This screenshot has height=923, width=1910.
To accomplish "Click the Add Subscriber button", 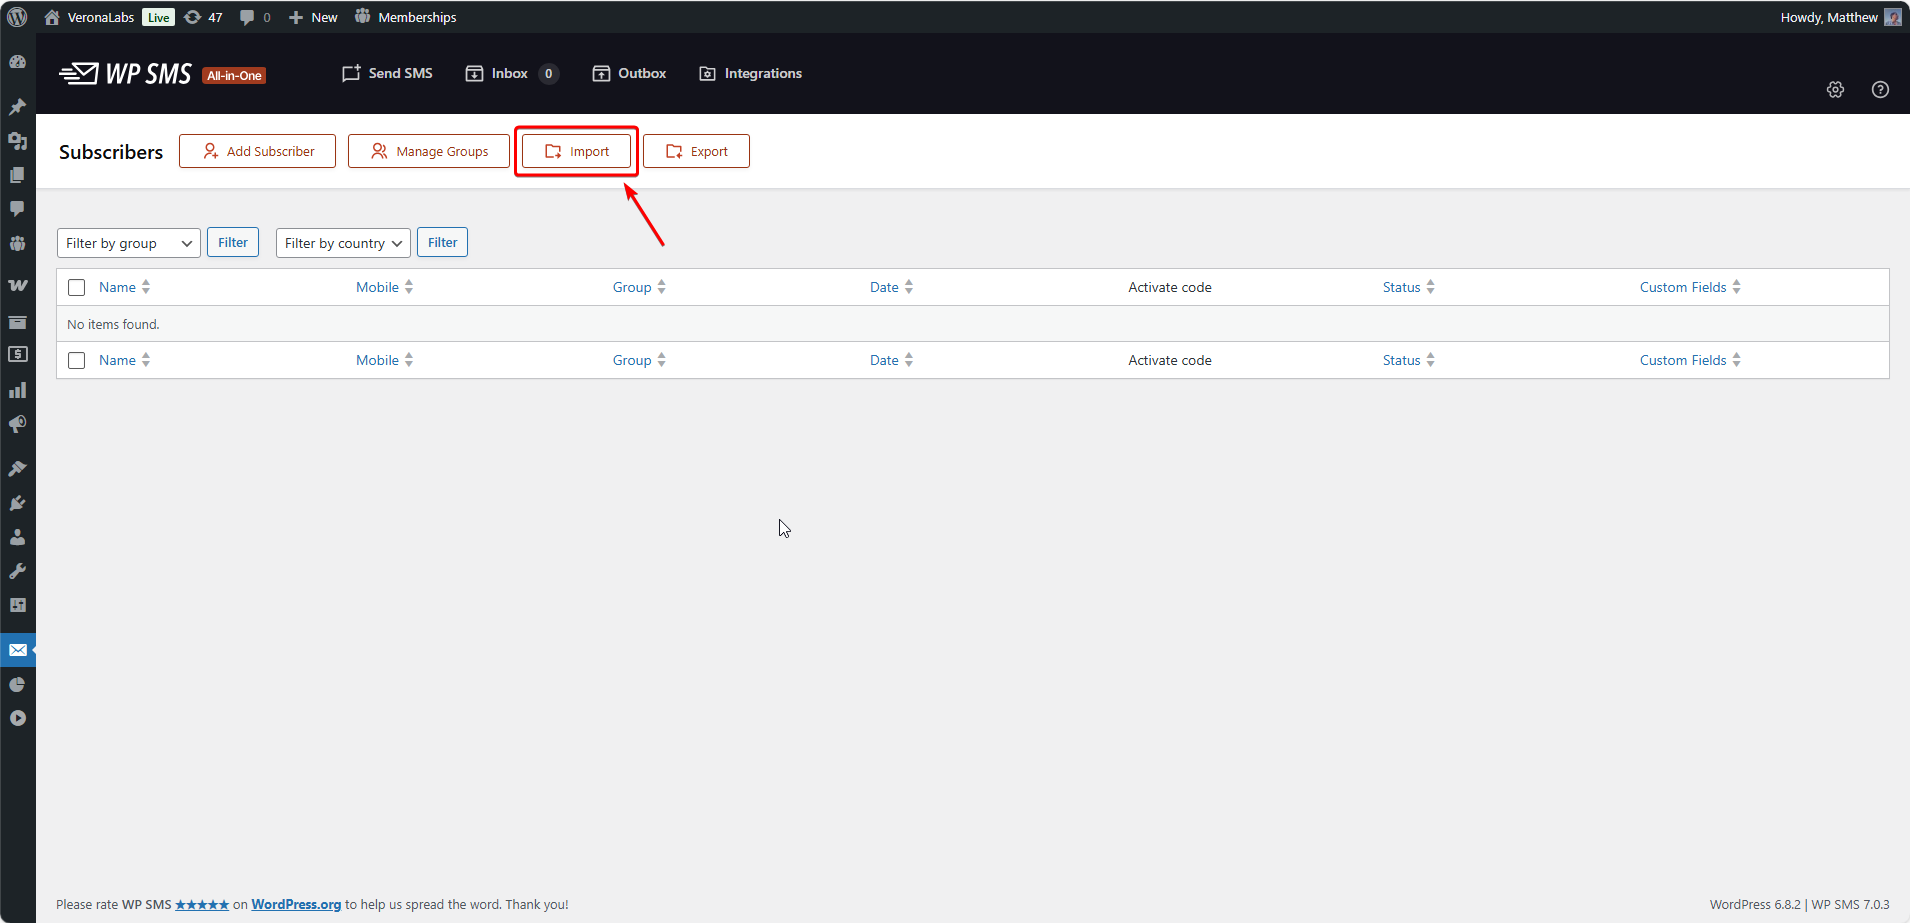I will click(x=257, y=150).
